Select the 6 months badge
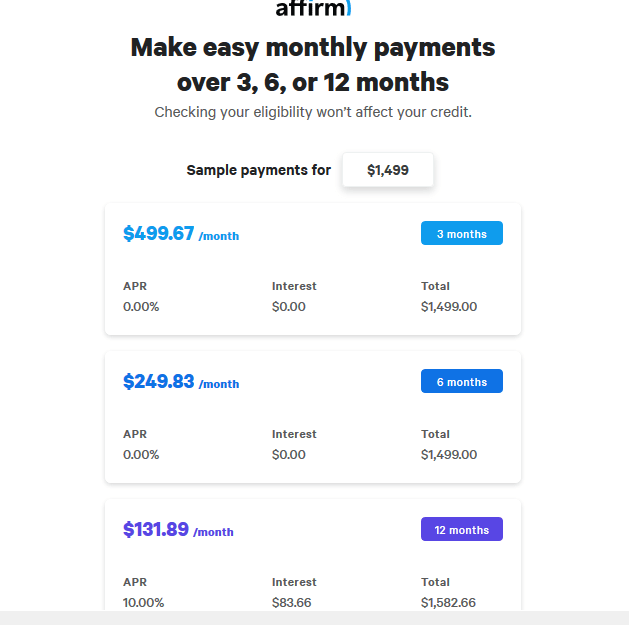The height and width of the screenshot is (625, 629). [x=461, y=382]
